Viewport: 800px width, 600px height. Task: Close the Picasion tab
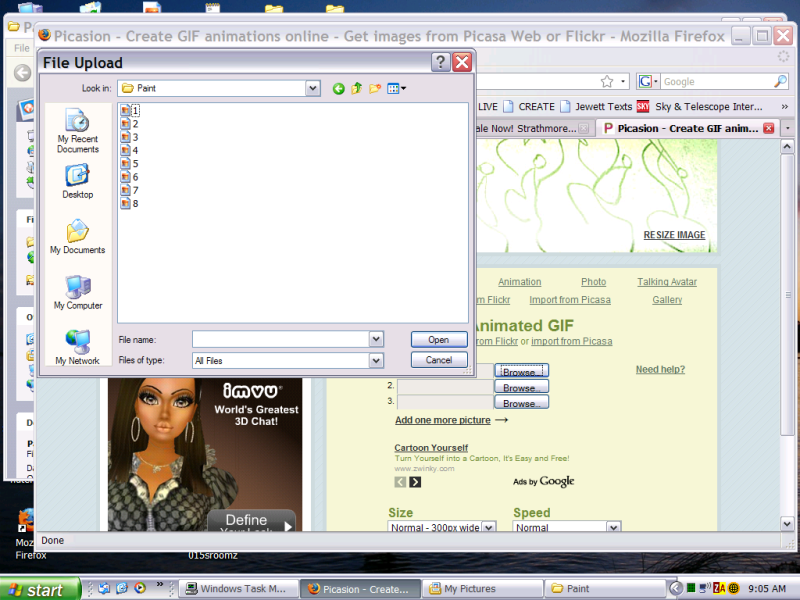click(768, 128)
